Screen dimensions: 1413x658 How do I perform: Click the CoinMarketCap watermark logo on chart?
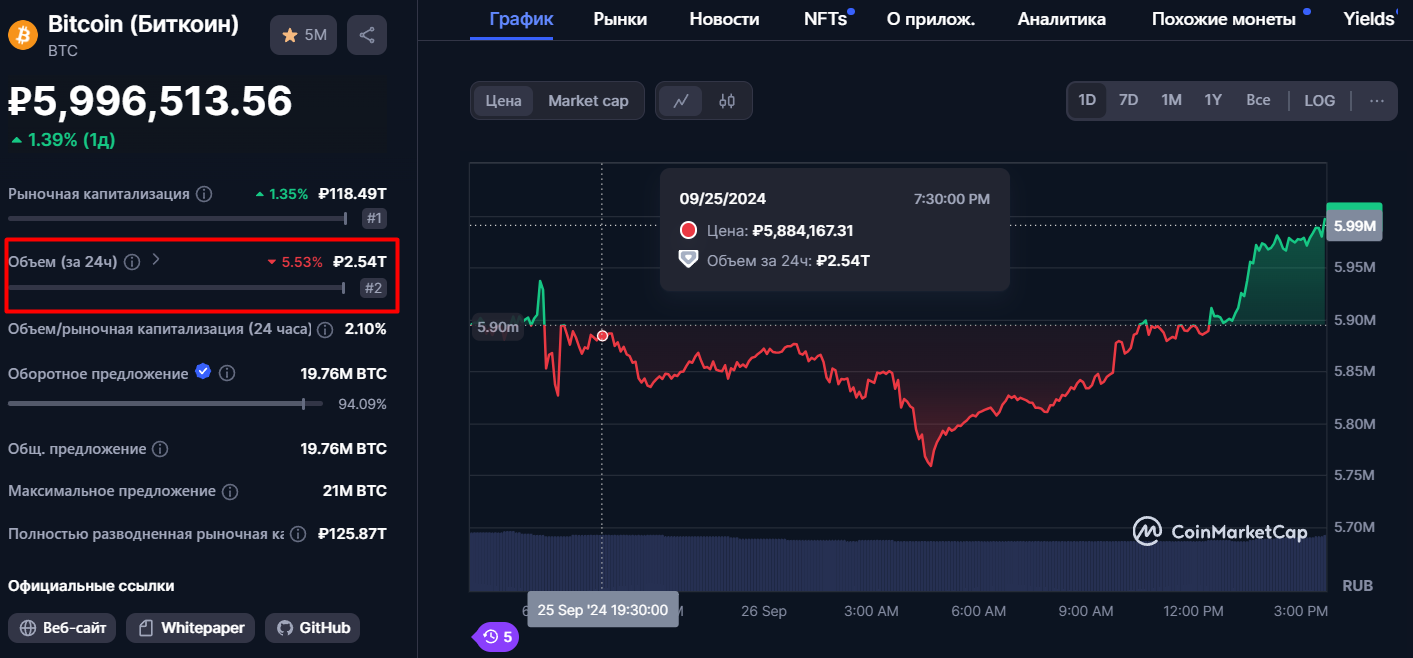(1220, 532)
